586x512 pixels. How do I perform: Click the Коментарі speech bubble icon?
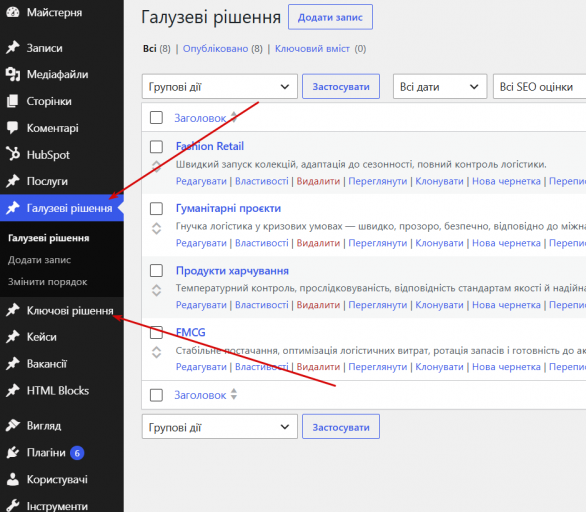click(x=13, y=128)
